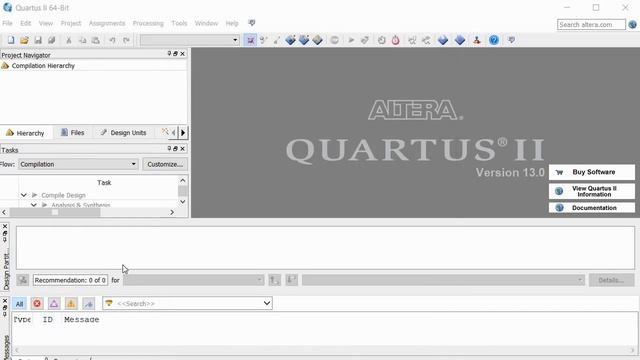
Task: Open the View menu
Action: coord(46,23)
